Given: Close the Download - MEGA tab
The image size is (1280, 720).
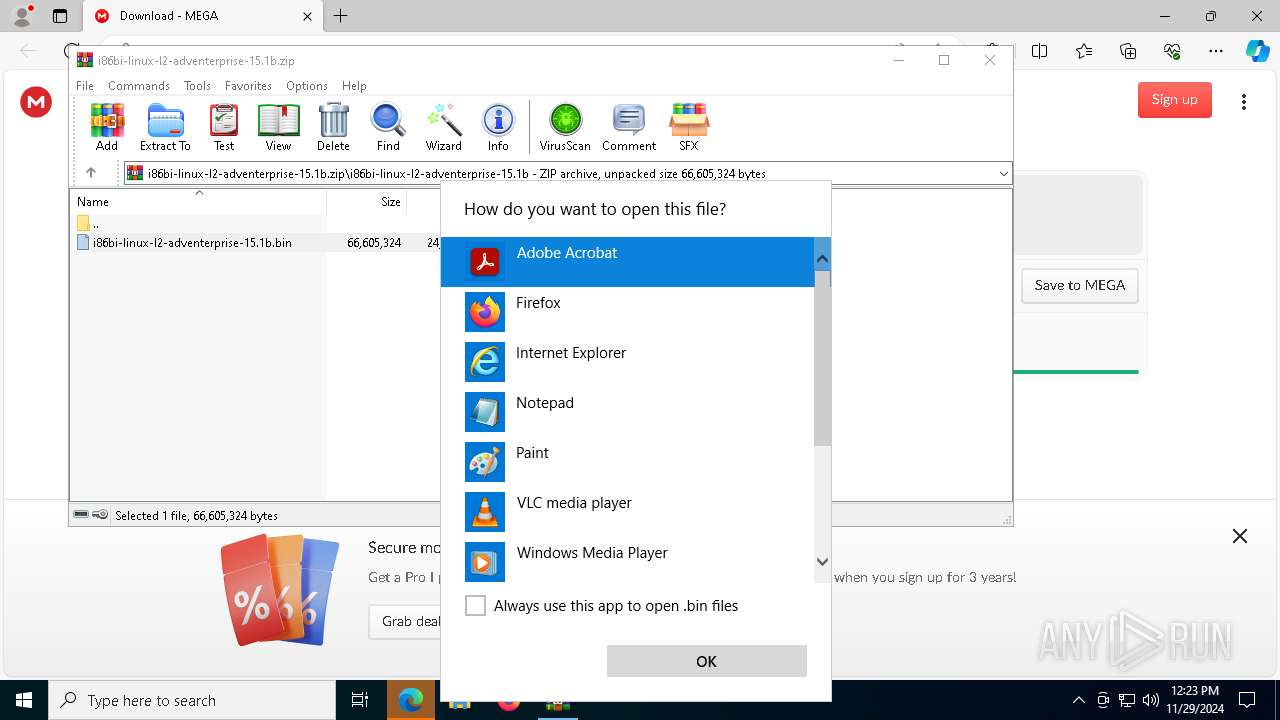Looking at the screenshot, I should click(x=307, y=16).
